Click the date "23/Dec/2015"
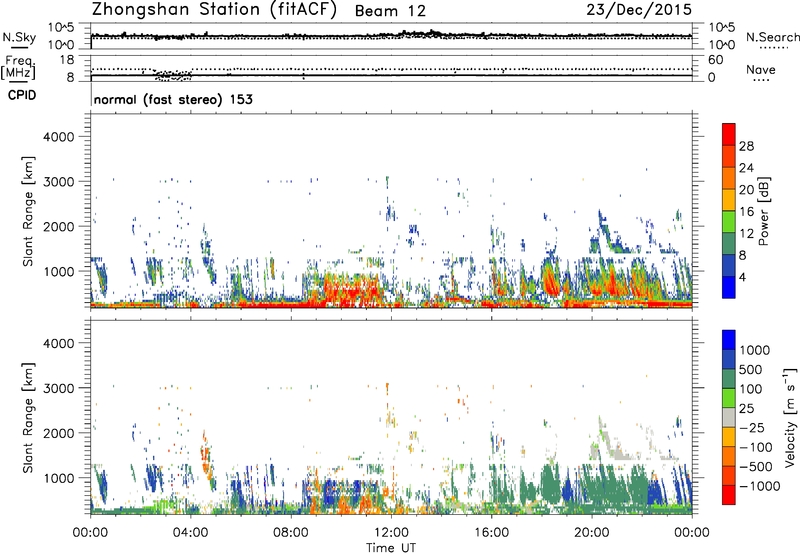The height and width of the screenshot is (554, 800). tap(639, 10)
